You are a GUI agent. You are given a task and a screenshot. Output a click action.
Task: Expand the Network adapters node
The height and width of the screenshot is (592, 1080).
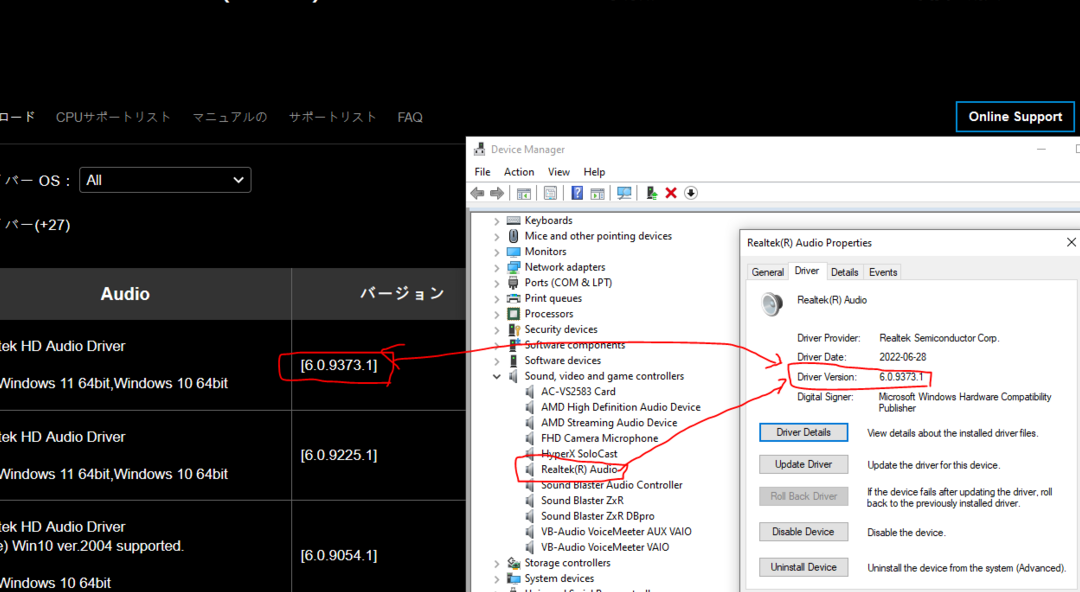click(497, 267)
